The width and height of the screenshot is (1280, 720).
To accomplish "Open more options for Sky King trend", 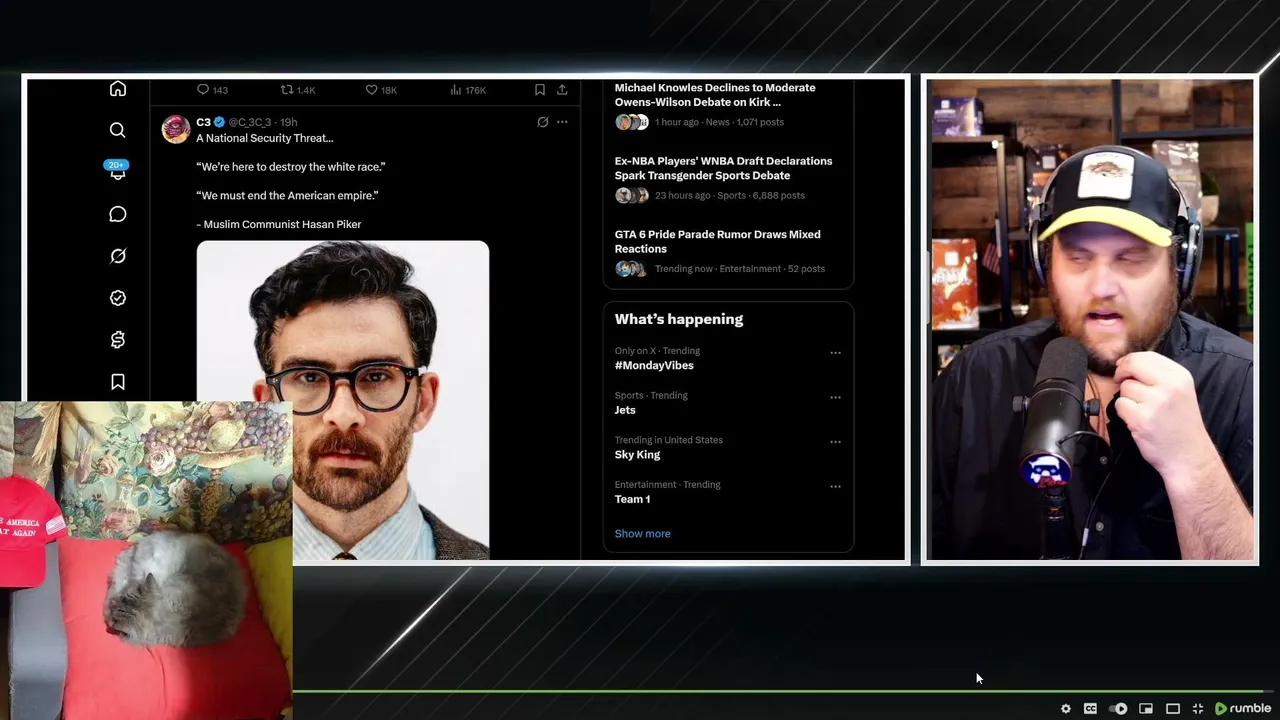I will click(835, 442).
